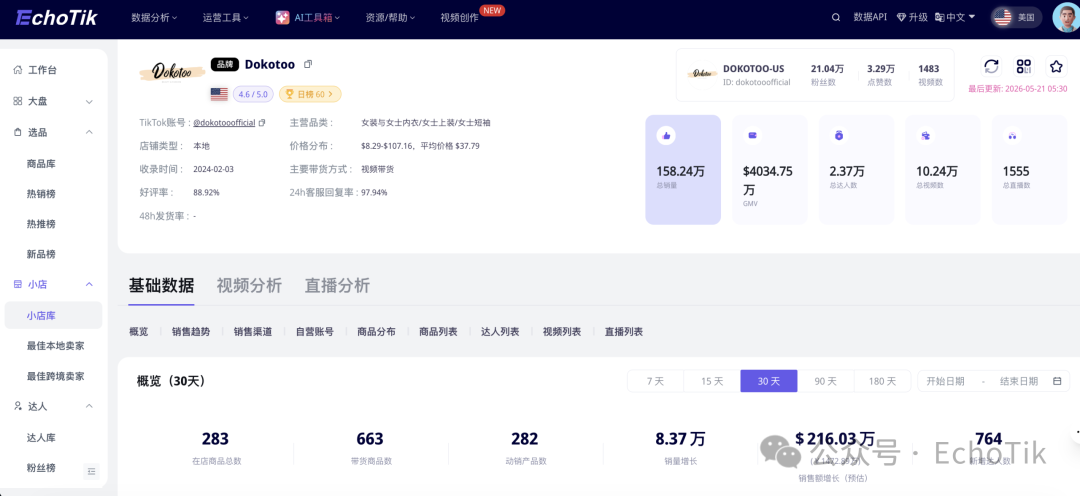Click the AI工具箱 sparkle icon

[x=282, y=18]
